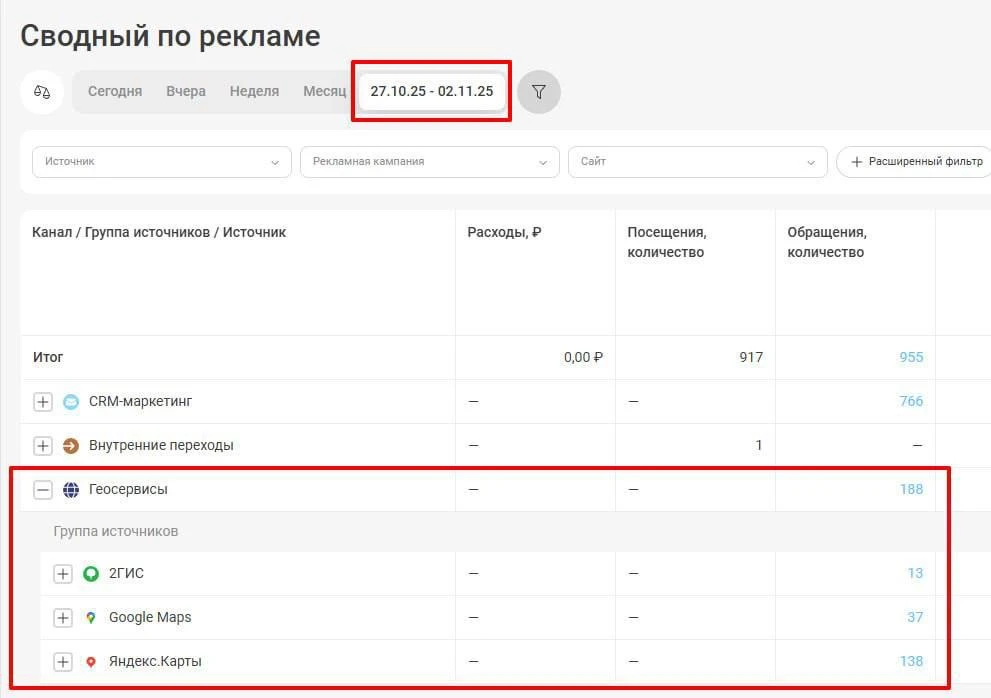Click the Канал / Группа источников / Источник header
The image size is (991, 698).
pos(159,233)
